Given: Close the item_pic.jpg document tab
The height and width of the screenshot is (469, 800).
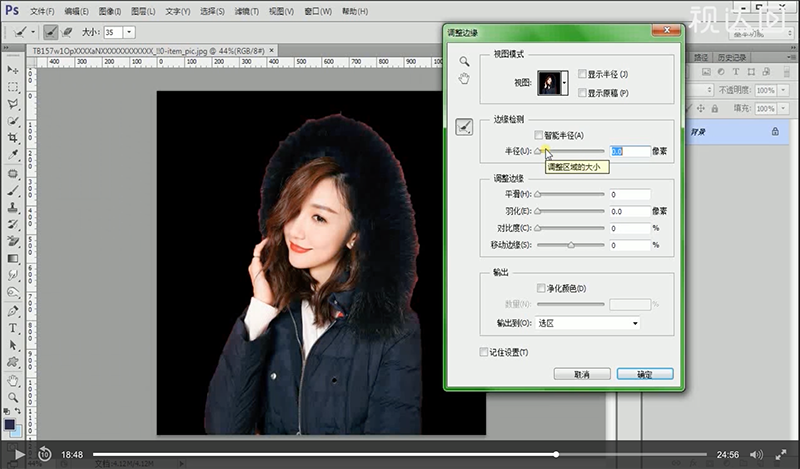Looking at the screenshot, I should pyautogui.click(x=271, y=50).
